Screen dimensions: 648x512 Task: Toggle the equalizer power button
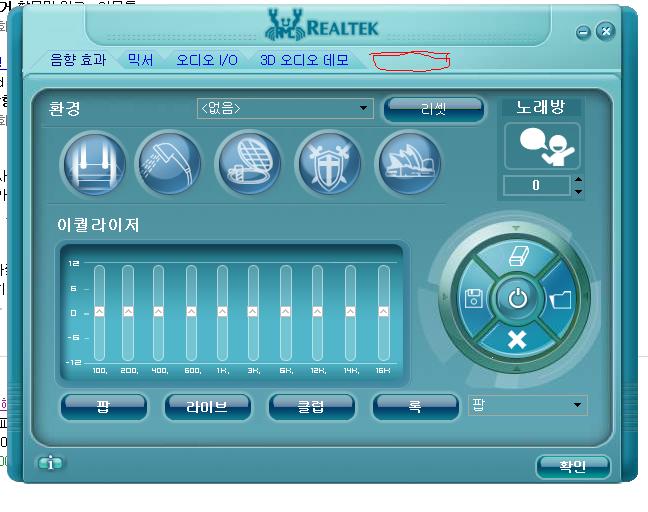pyautogui.click(x=517, y=298)
